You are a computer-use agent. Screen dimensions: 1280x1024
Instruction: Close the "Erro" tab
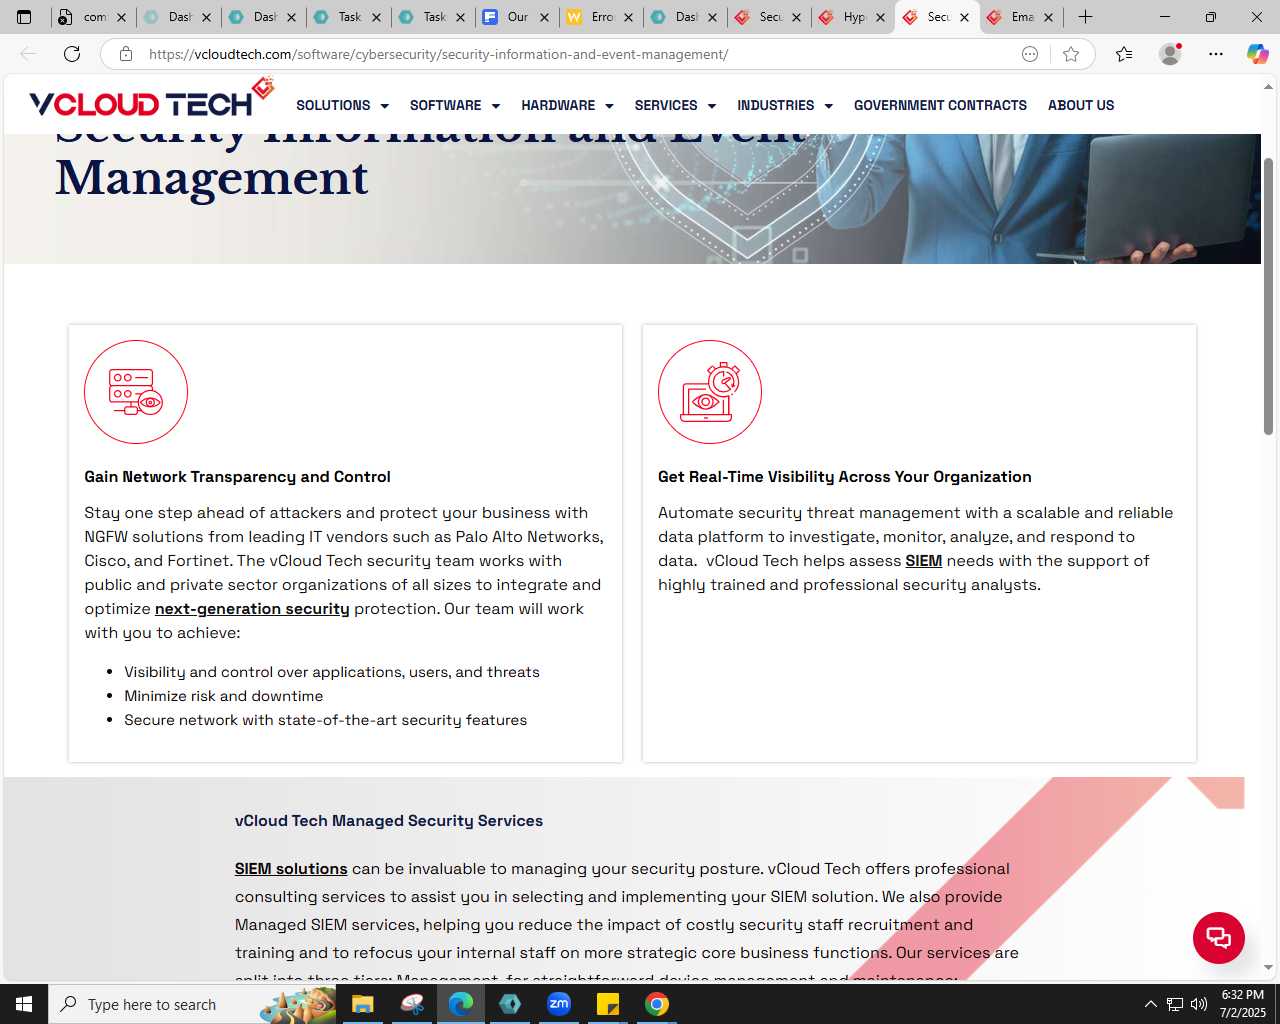click(x=630, y=17)
